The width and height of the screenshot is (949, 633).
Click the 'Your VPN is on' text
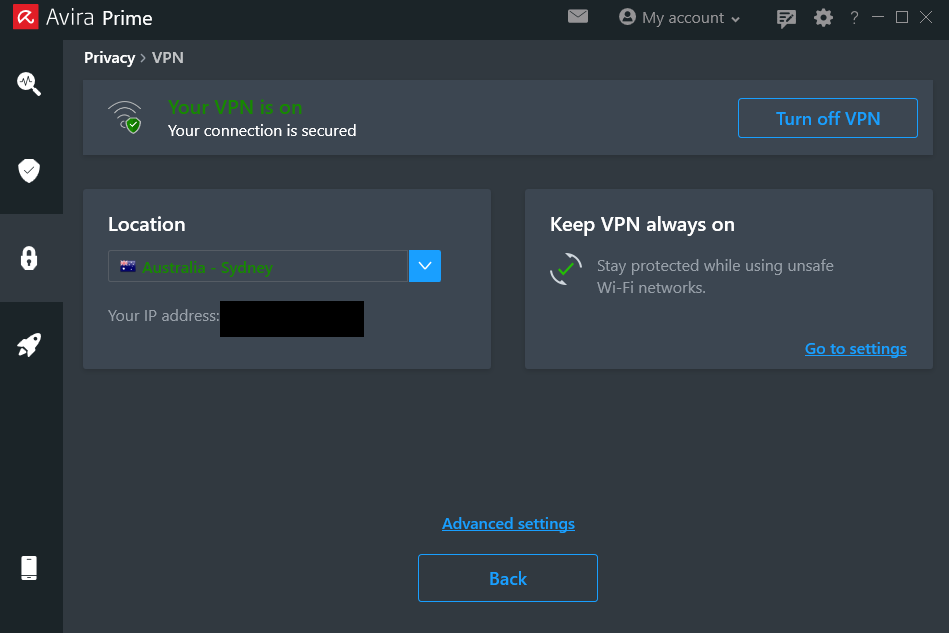[235, 107]
